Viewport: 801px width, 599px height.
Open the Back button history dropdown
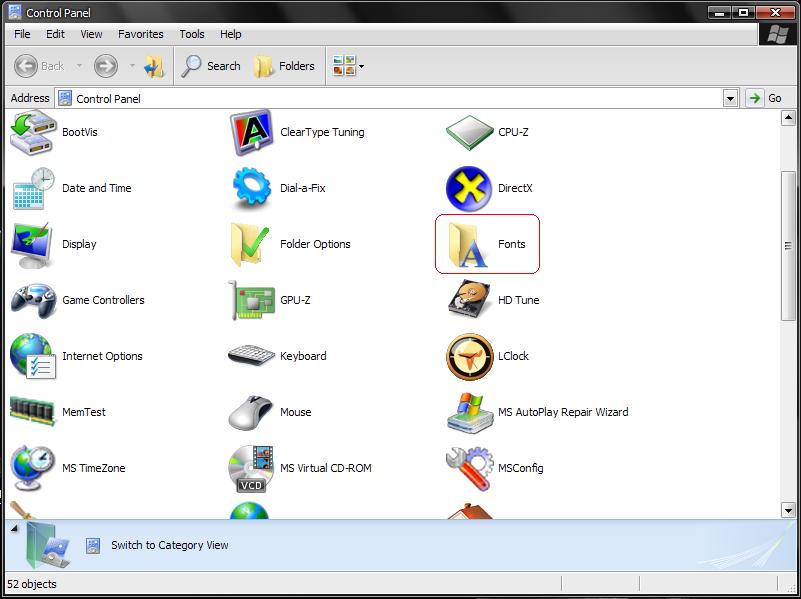pos(79,66)
